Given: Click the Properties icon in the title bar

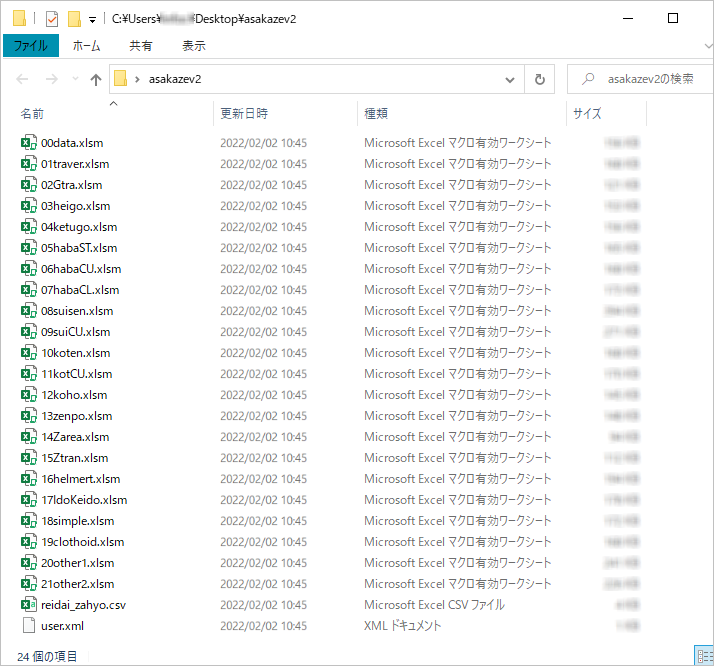Looking at the screenshot, I should pyautogui.click(x=52, y=18).
